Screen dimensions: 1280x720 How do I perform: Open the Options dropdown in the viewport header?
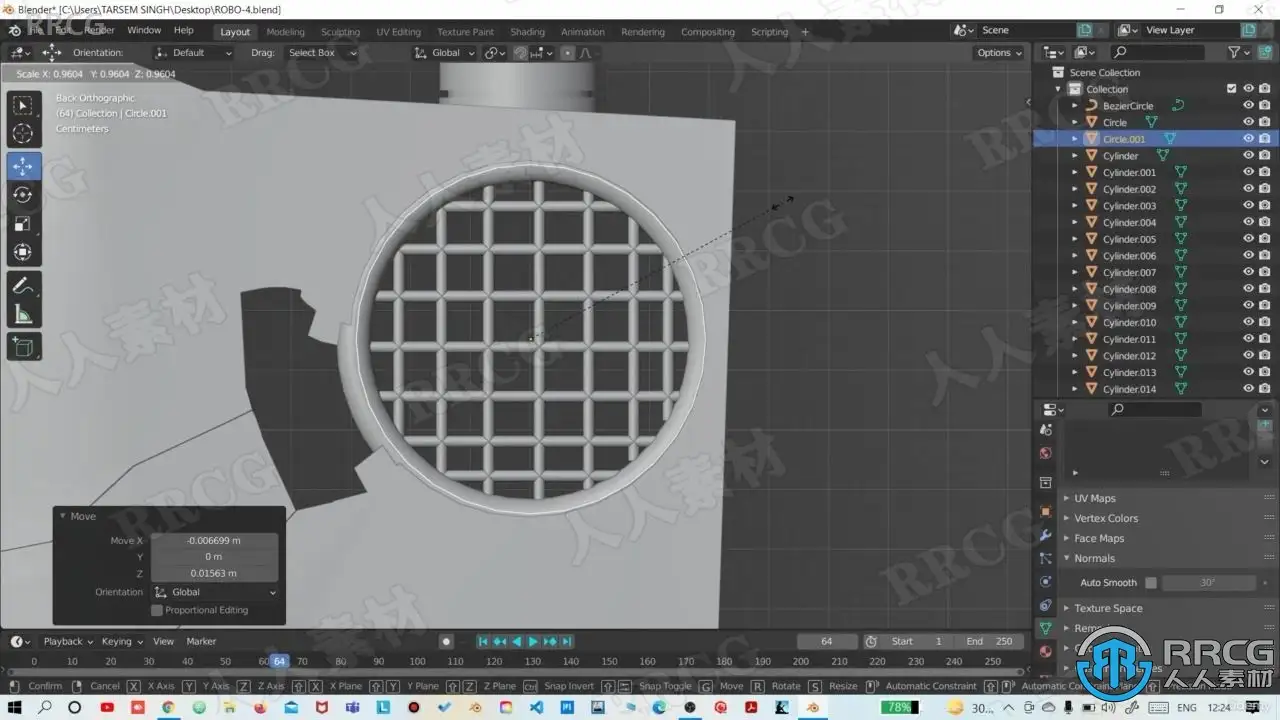tap(999, 53)
